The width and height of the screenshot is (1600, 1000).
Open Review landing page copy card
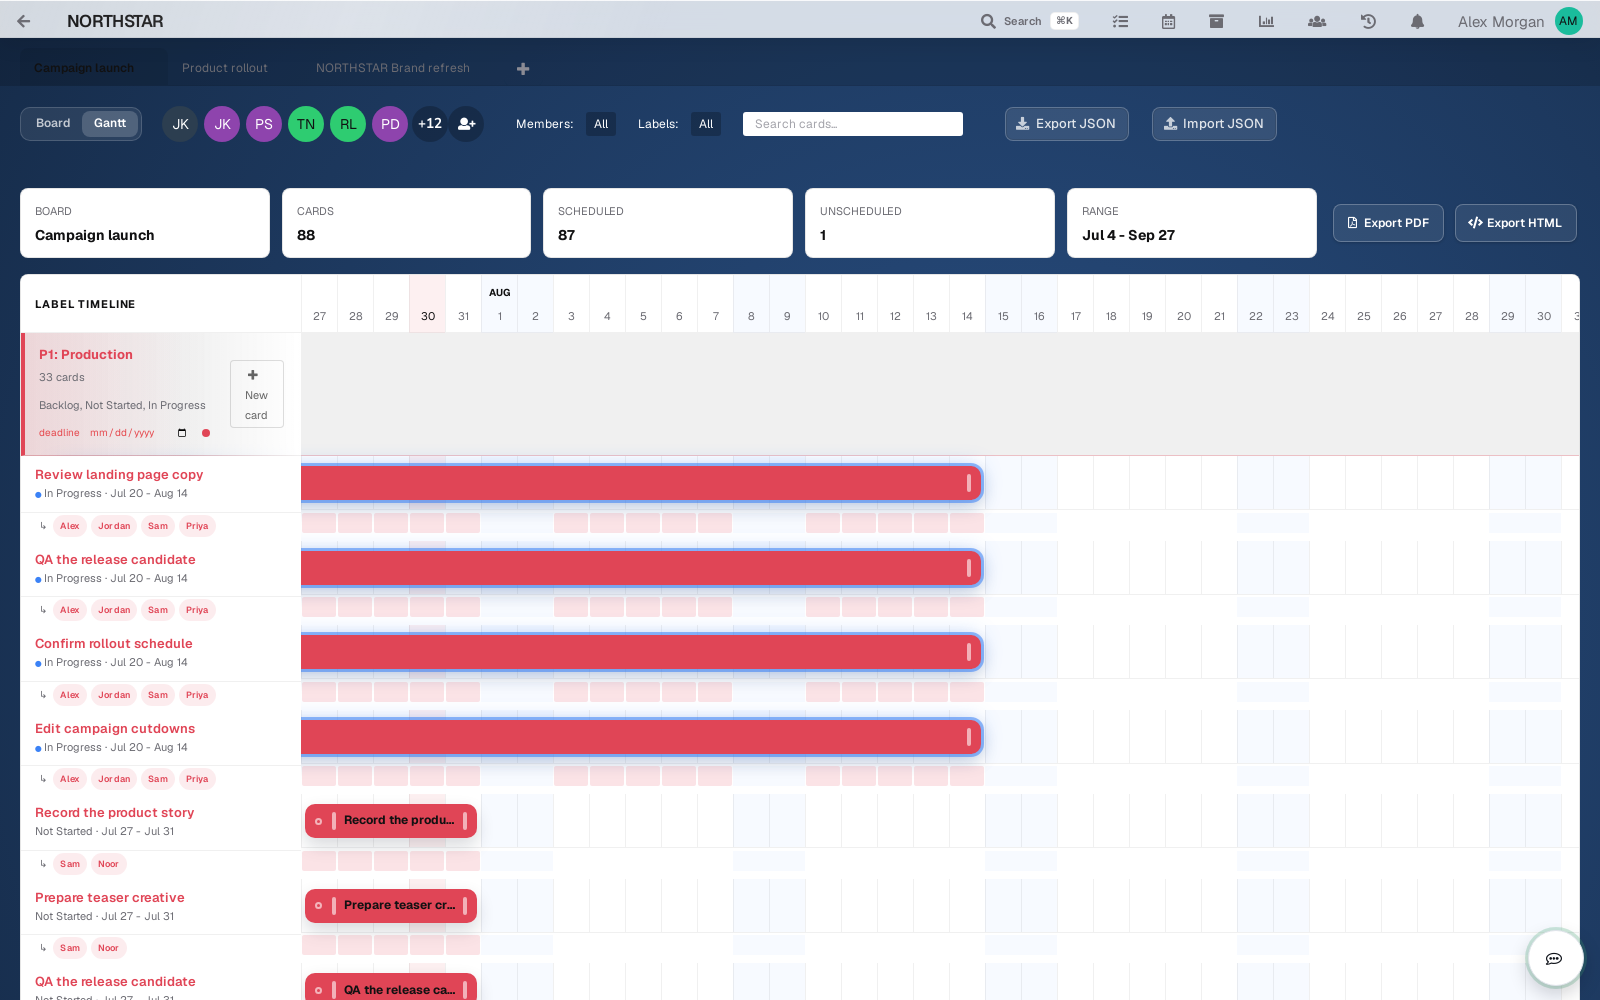(119, 475)
